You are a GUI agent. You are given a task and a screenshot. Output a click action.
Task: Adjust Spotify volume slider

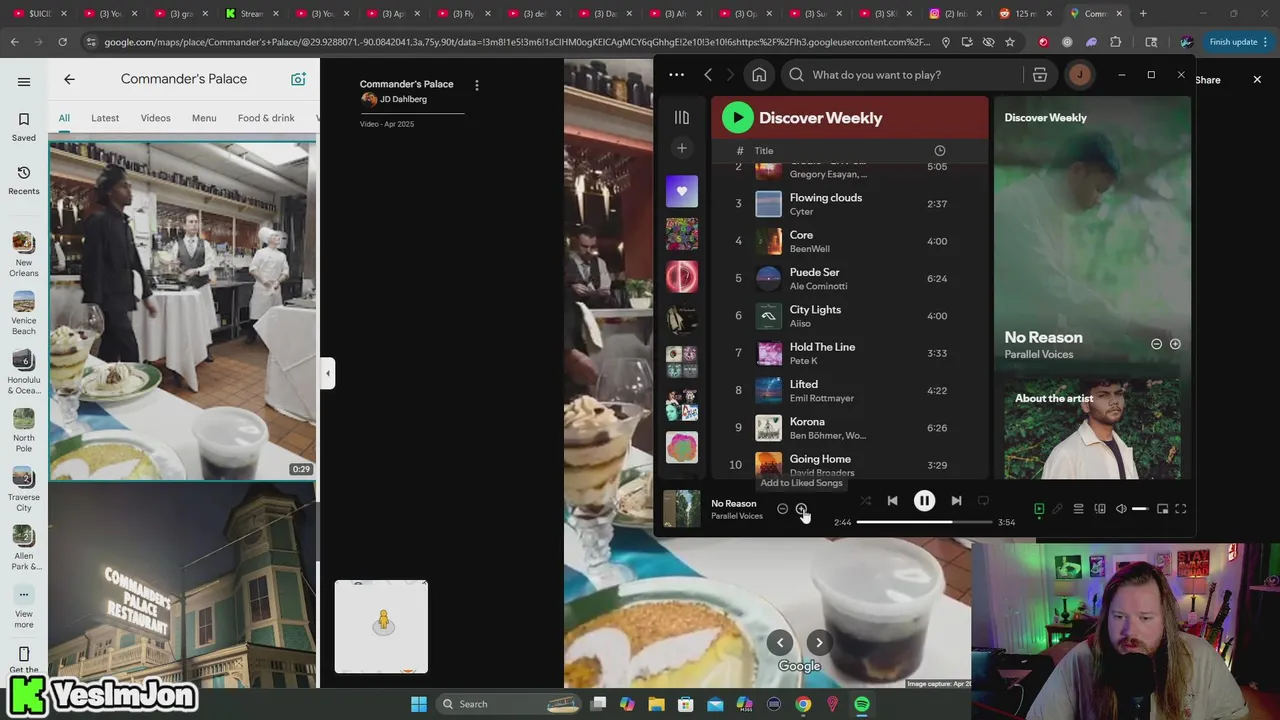pos(1139,509)
